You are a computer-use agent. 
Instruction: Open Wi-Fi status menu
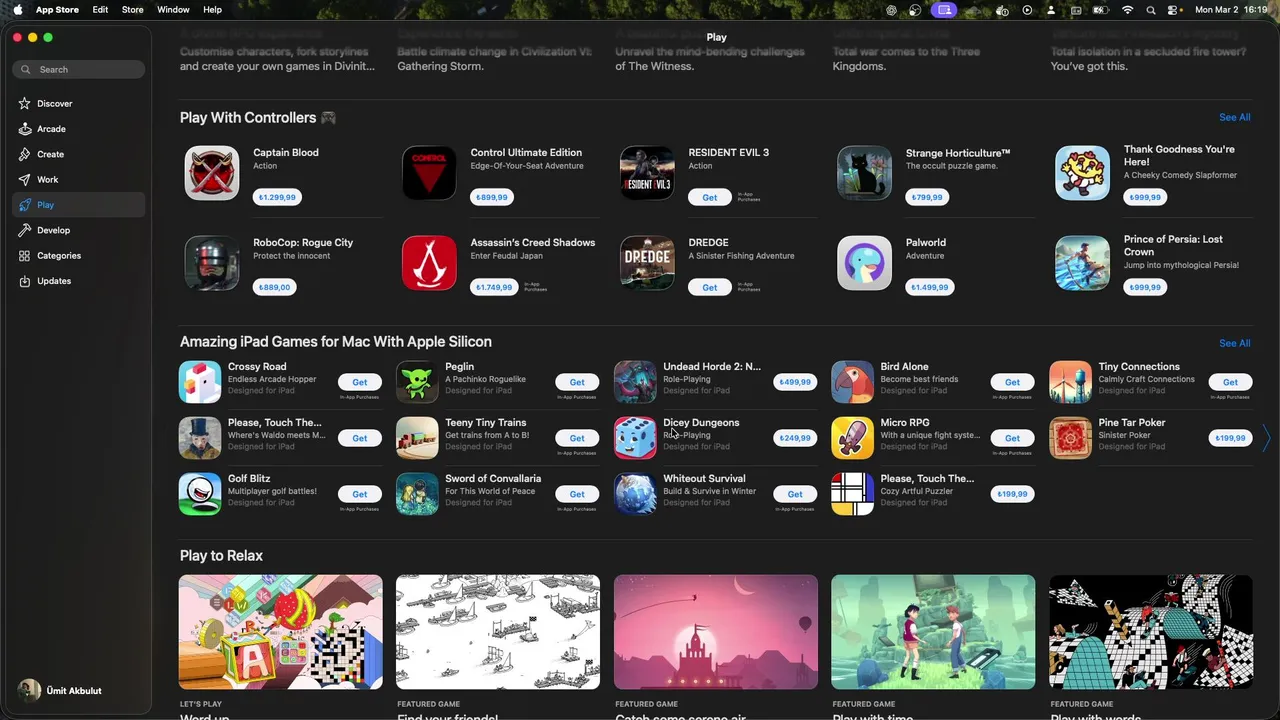pyautogui.click(x=1127, y=10)
